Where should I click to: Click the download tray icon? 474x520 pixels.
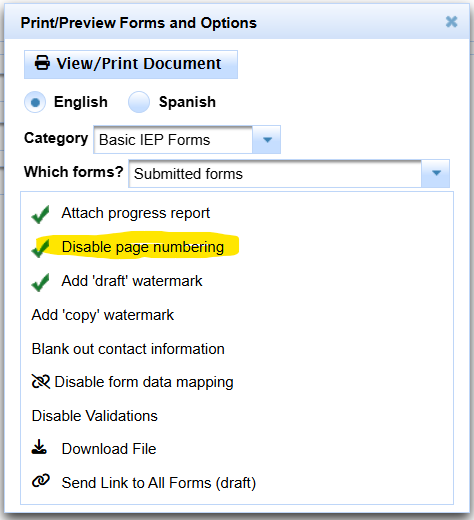pyautogui.click(x=39, y=447)
